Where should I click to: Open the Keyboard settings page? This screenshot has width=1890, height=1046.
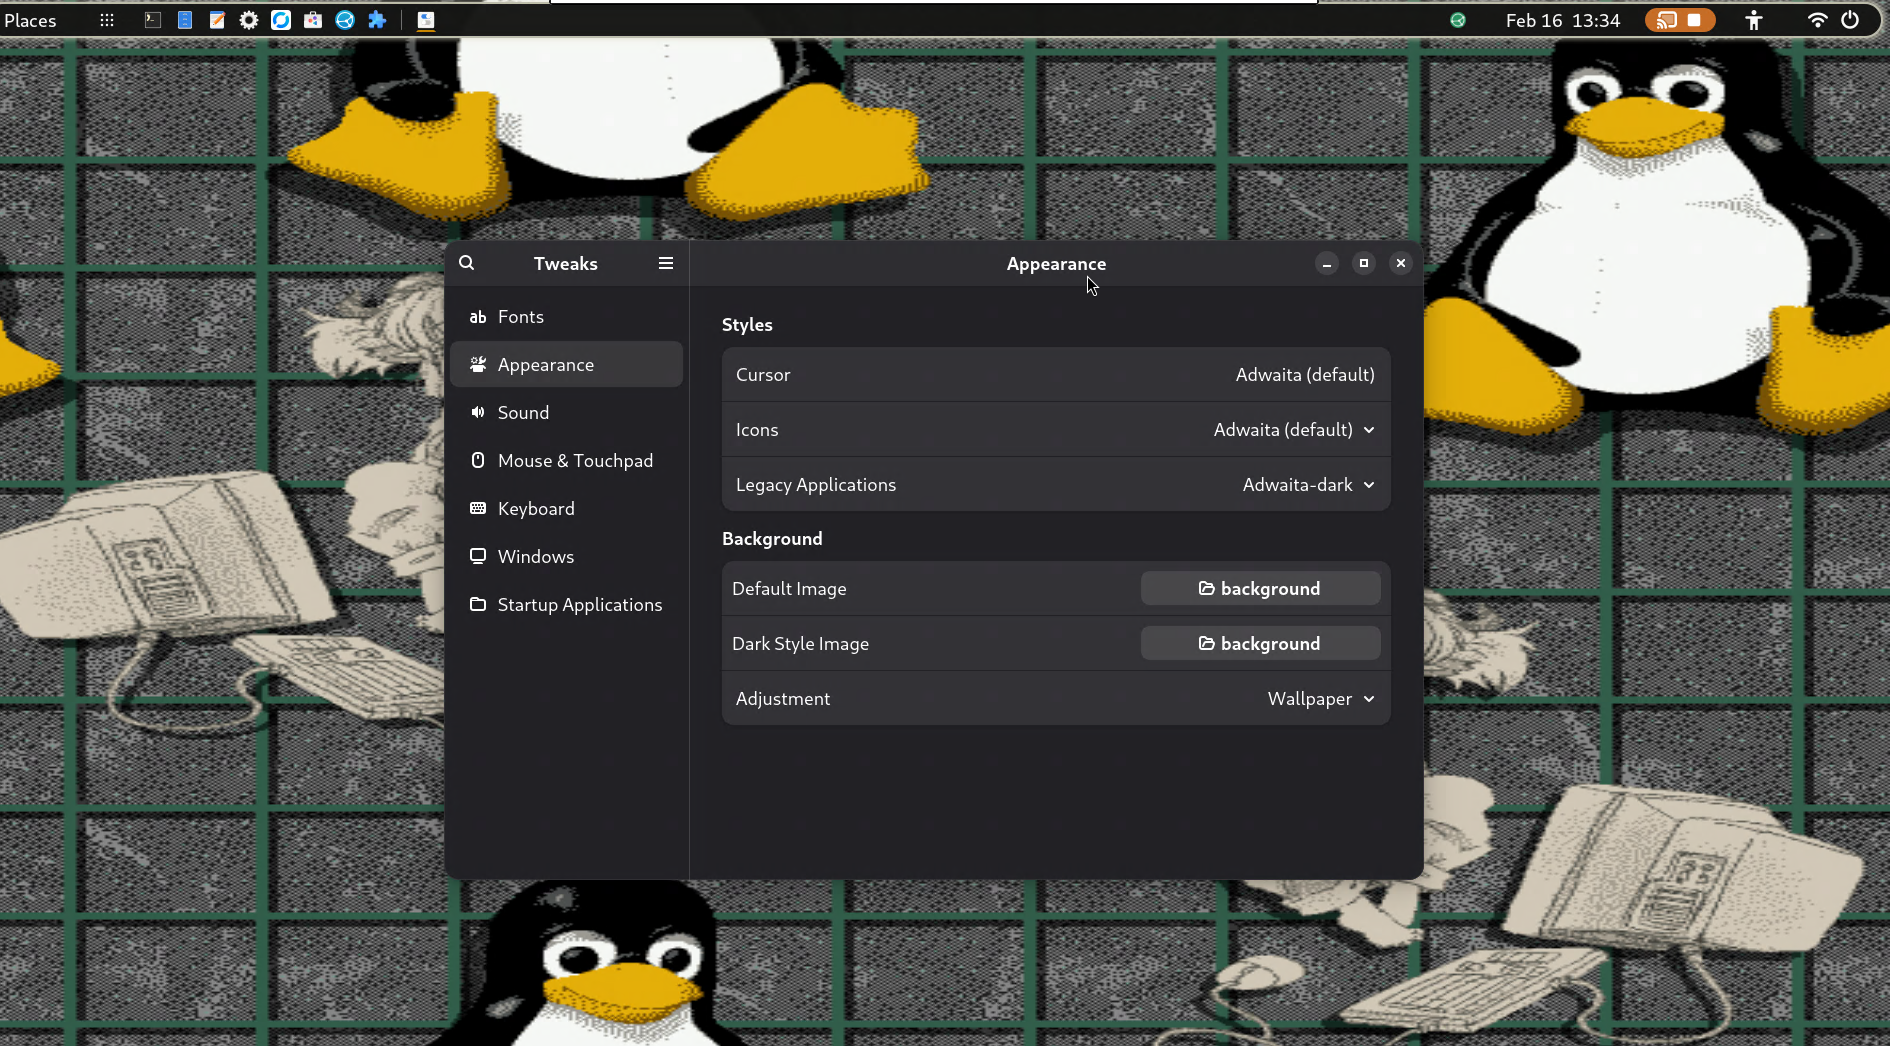567,509
